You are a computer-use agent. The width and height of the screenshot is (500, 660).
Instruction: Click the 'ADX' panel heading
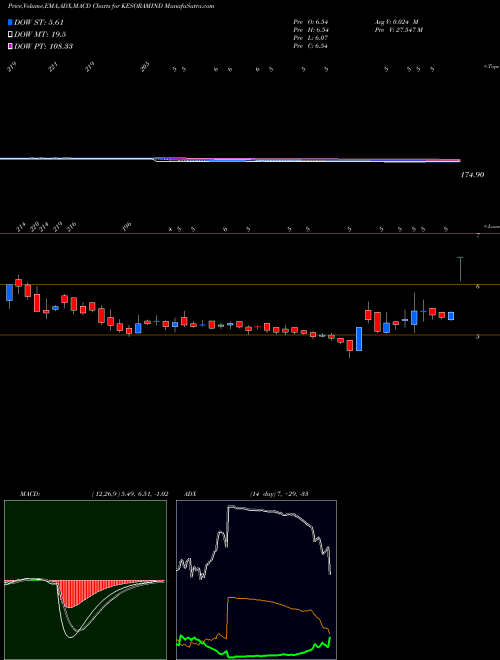tap(190, 494)
